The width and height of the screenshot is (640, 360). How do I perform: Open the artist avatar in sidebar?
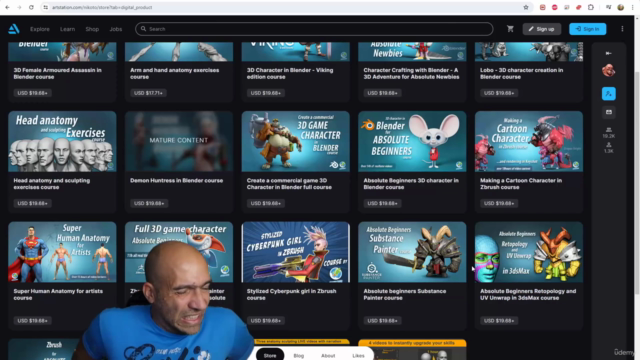609,71
